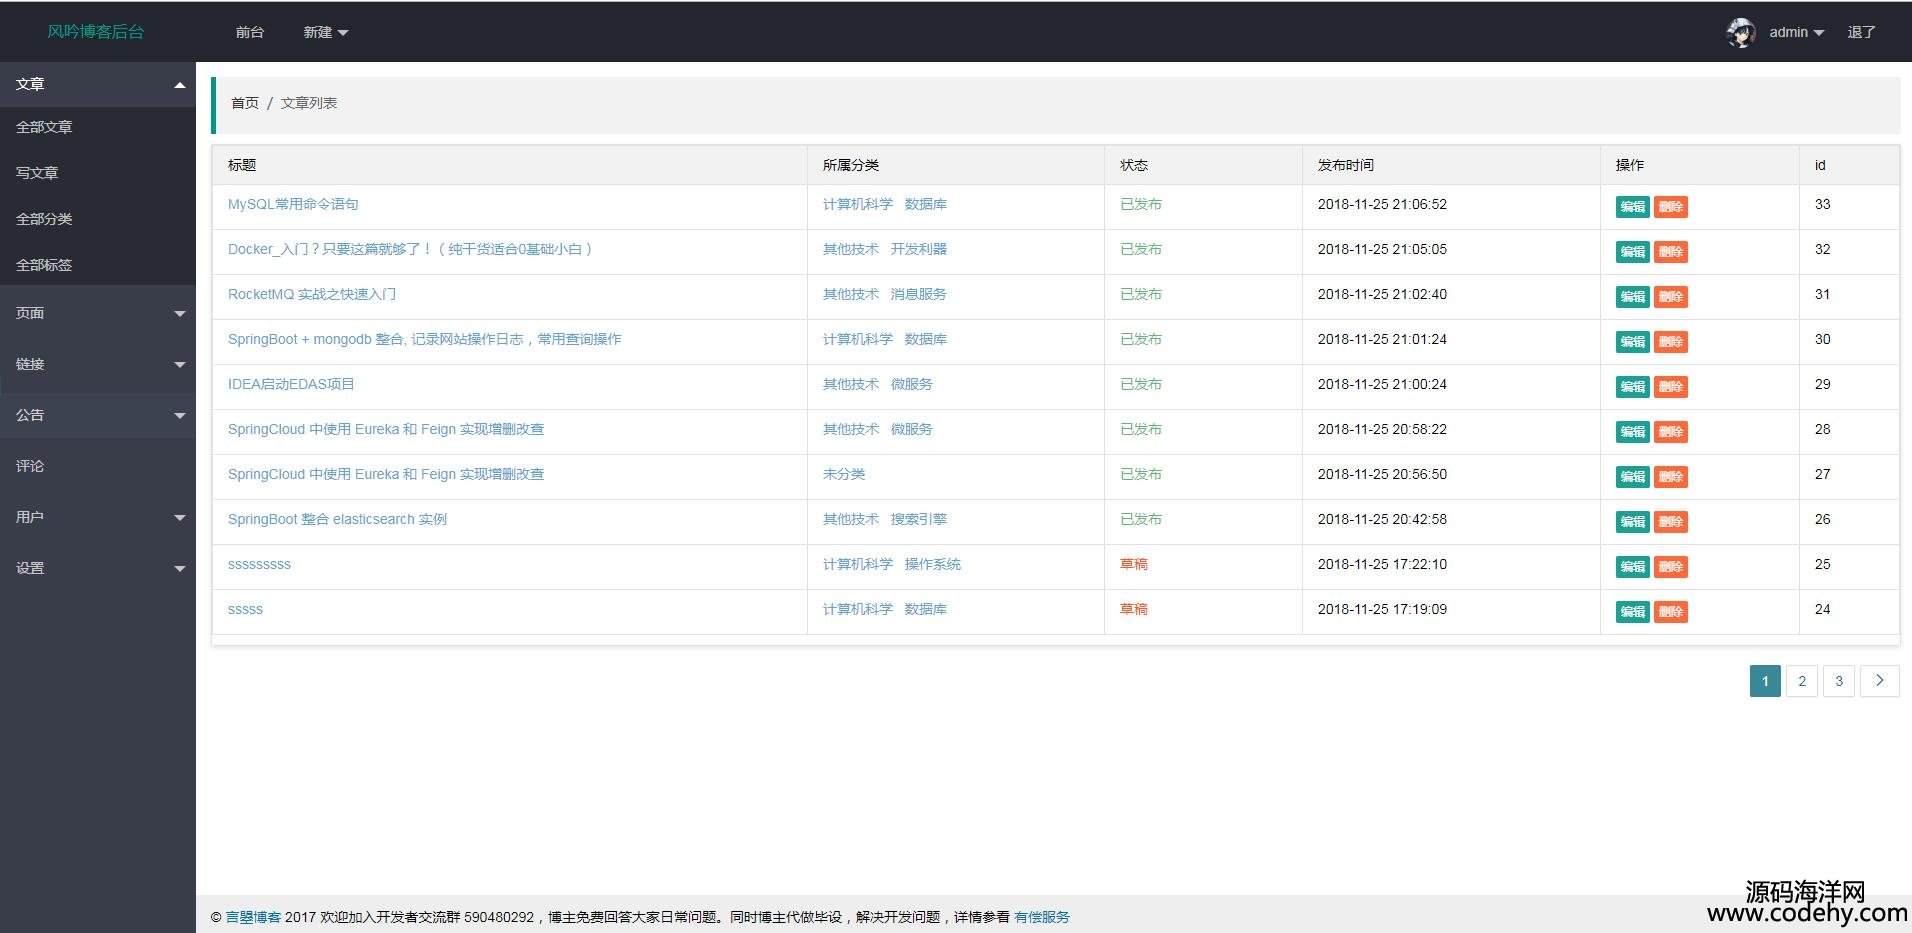Open 全部标签 in the sidebar
This screenshot has width=1912, height=933.
click(44, 265)
